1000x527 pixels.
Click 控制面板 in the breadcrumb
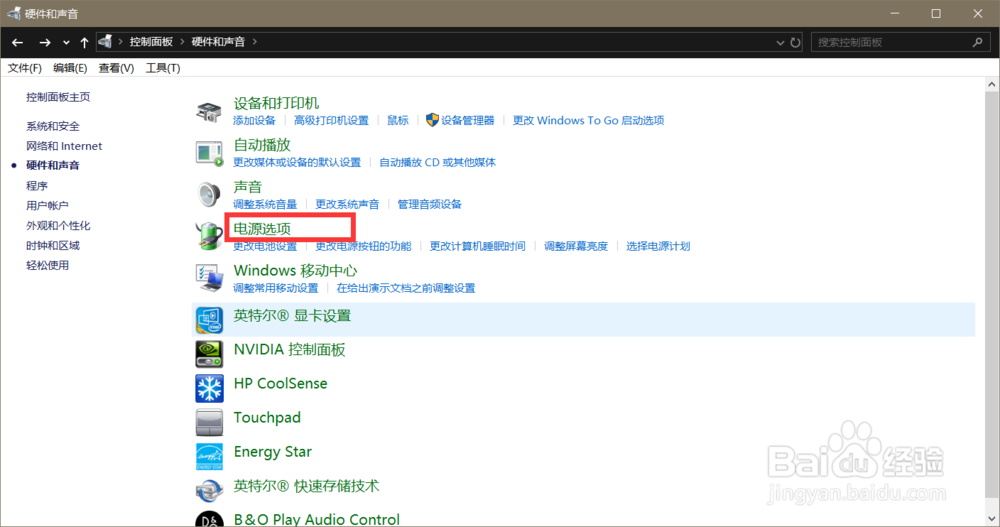pos(151,41)
